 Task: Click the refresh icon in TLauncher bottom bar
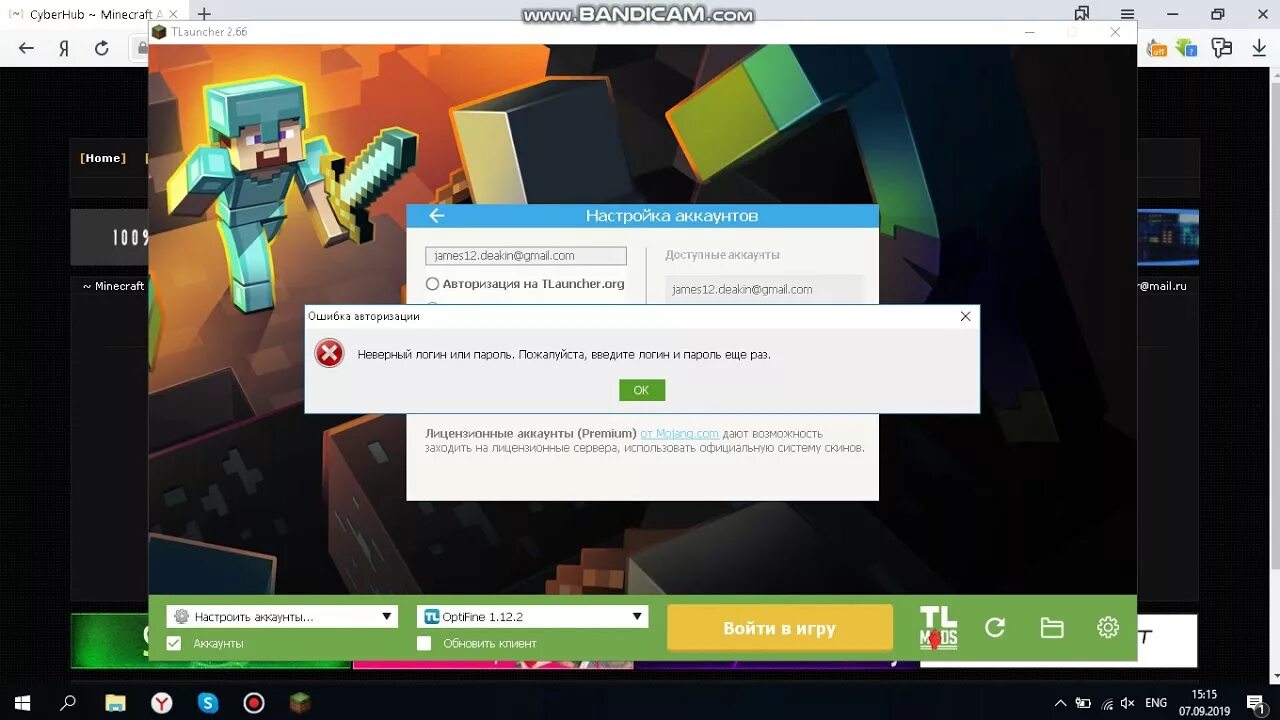click(x=995, y=628)
